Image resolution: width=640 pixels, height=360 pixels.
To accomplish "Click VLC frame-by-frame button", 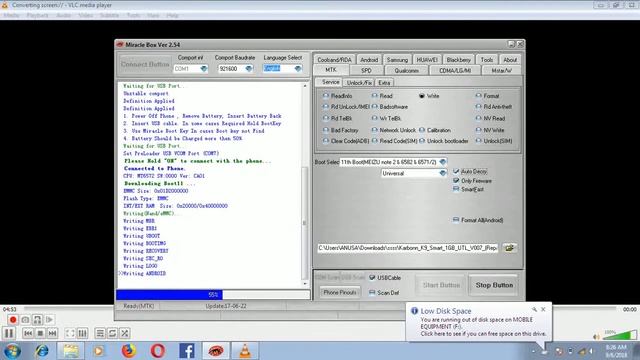I will [x=50, y=320].
